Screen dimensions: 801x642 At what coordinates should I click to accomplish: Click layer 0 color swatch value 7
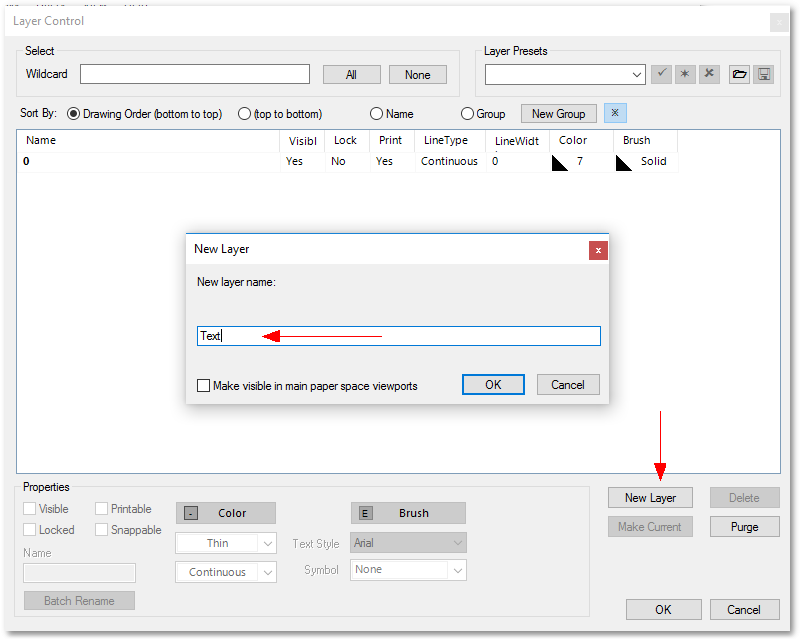point(581,162)
